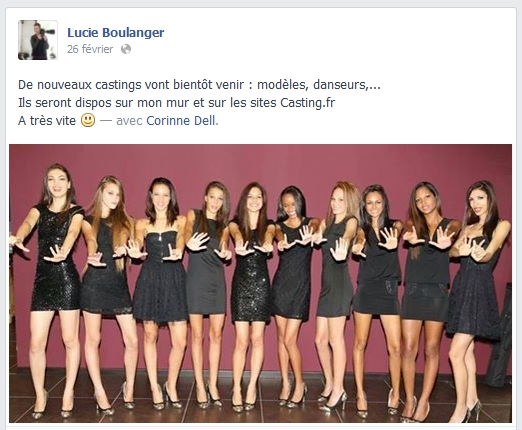Click the "Casting.fr" text in the post
This screenshot has height=430, width=522.
coord(308,103)
